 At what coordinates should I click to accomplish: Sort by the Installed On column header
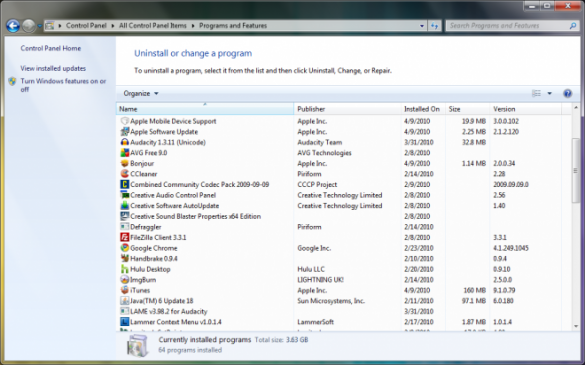coord(423,109)
